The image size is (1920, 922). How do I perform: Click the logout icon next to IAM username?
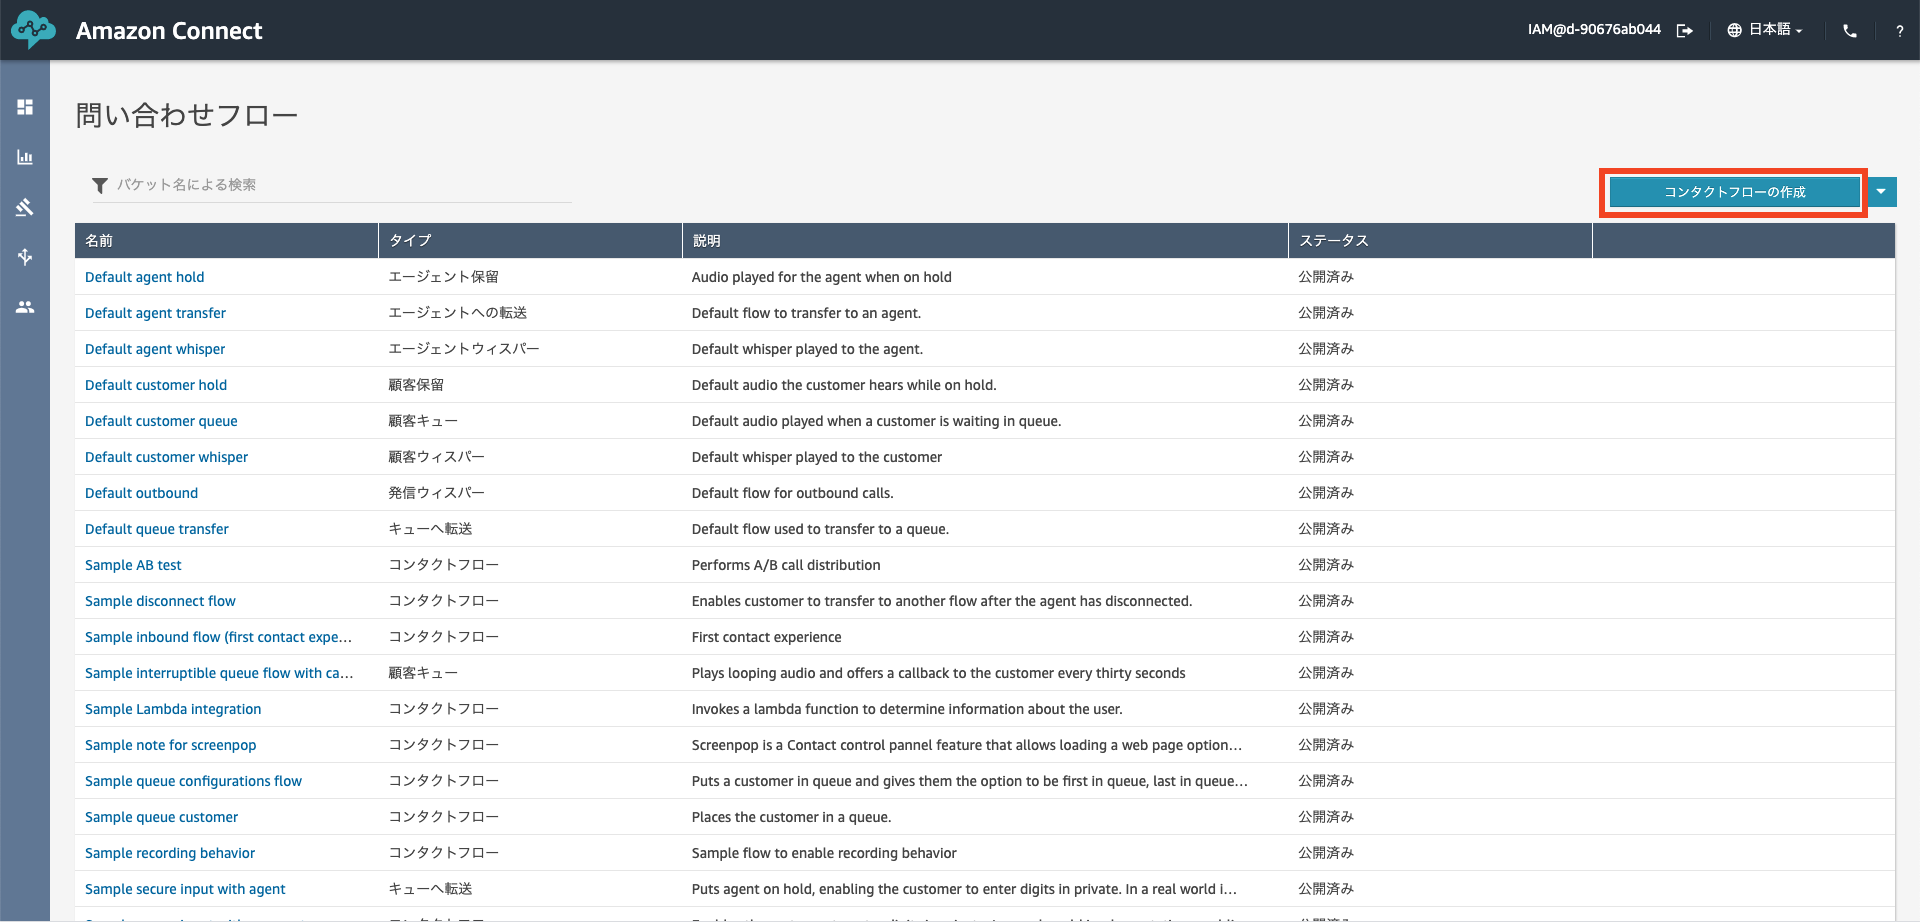click(1685, 31)
